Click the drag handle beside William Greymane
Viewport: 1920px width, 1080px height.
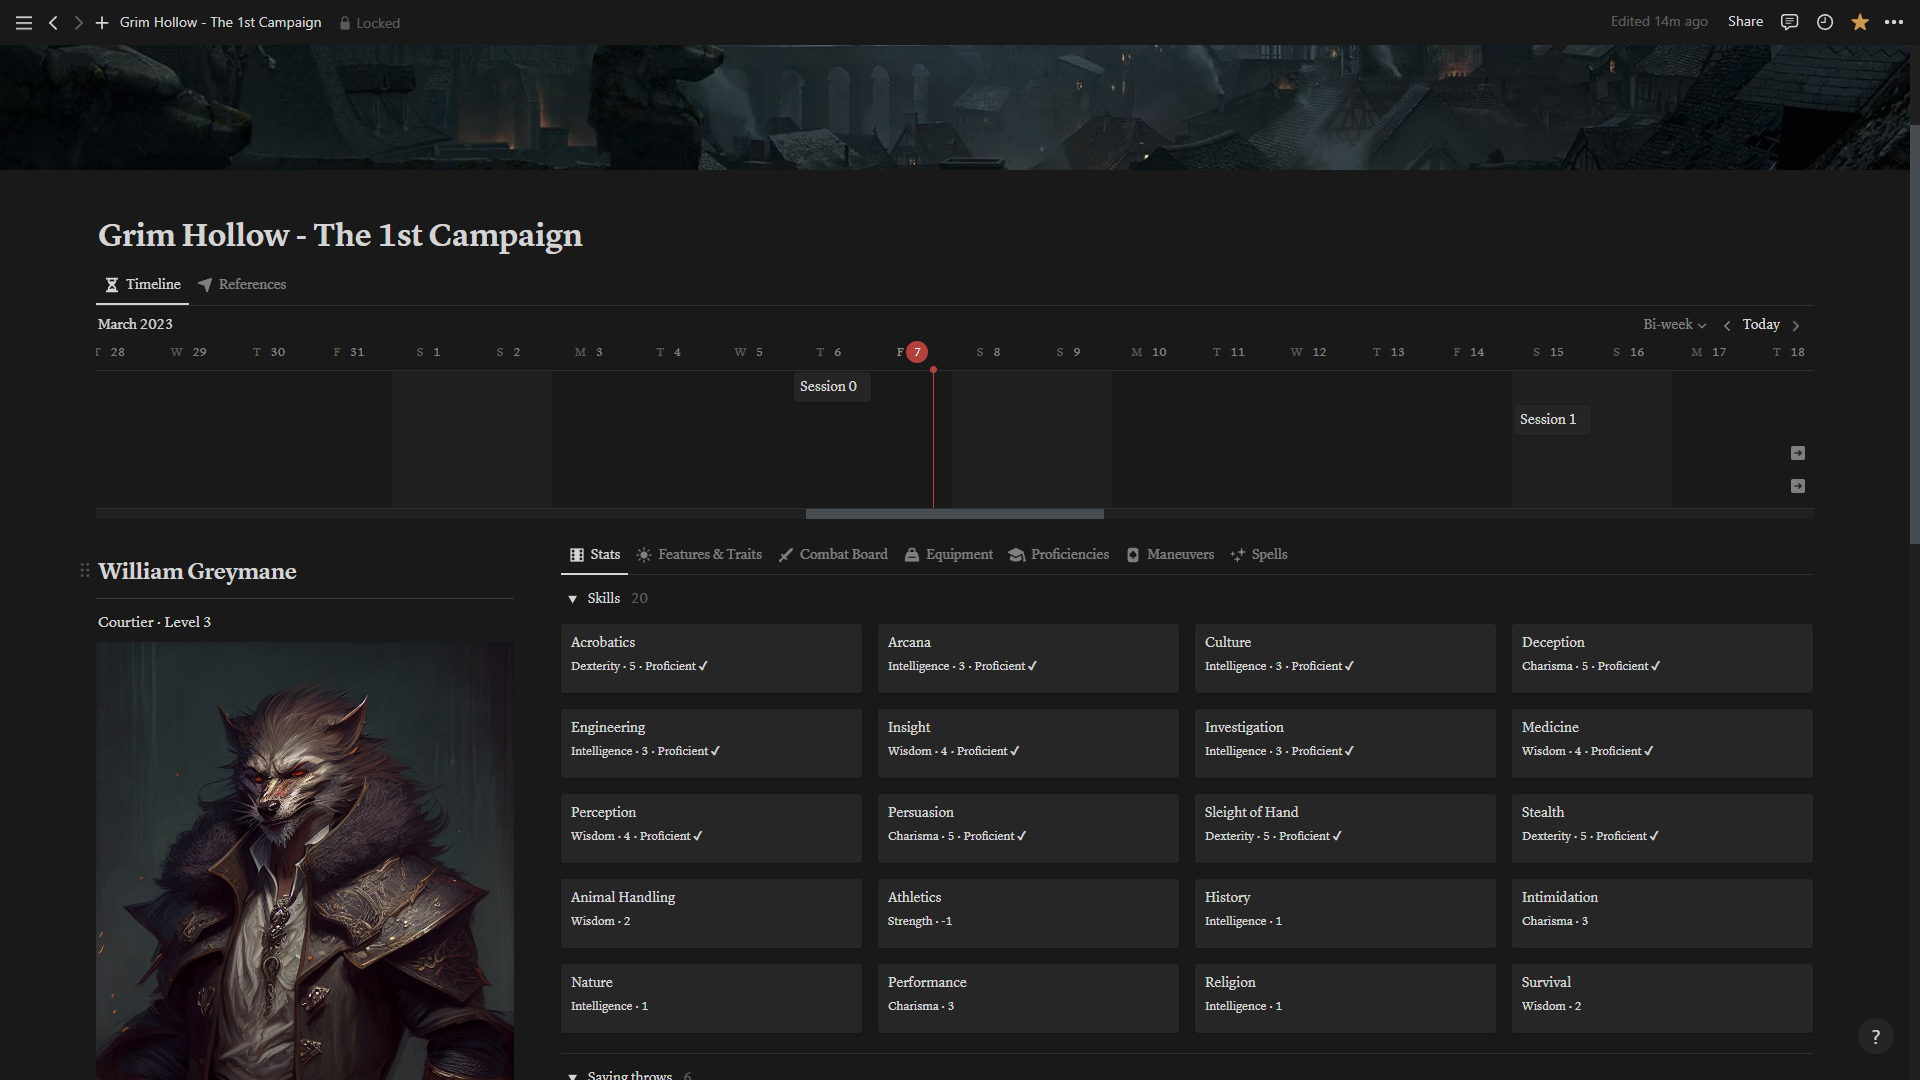coord(85,570)
